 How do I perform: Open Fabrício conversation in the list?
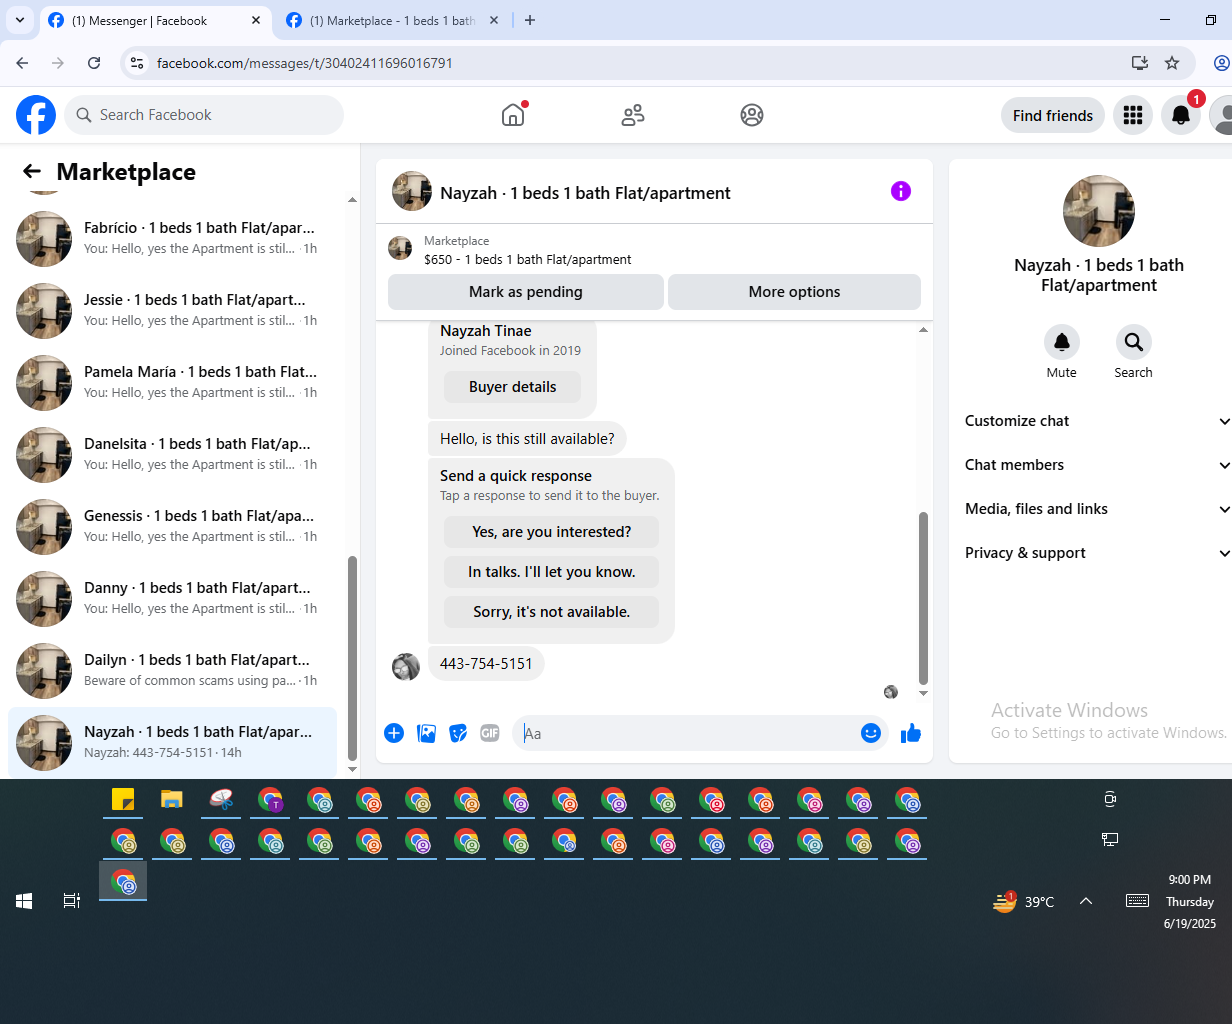(x=172, y=238)
